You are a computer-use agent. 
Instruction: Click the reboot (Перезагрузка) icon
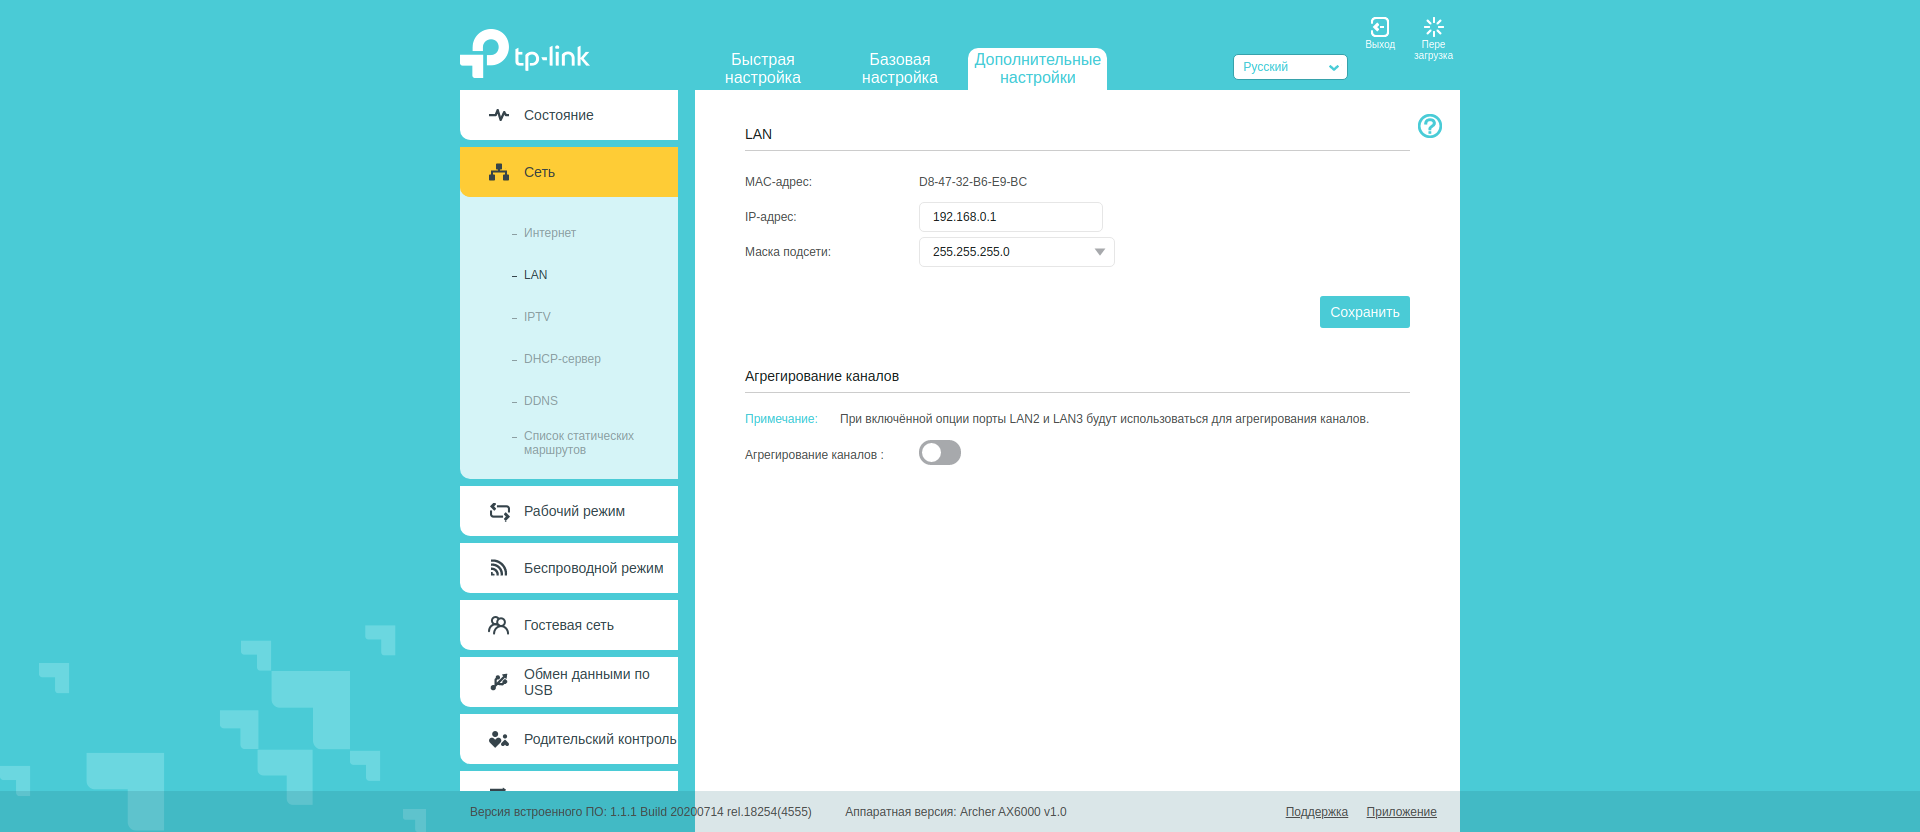tap(1433, 29)
